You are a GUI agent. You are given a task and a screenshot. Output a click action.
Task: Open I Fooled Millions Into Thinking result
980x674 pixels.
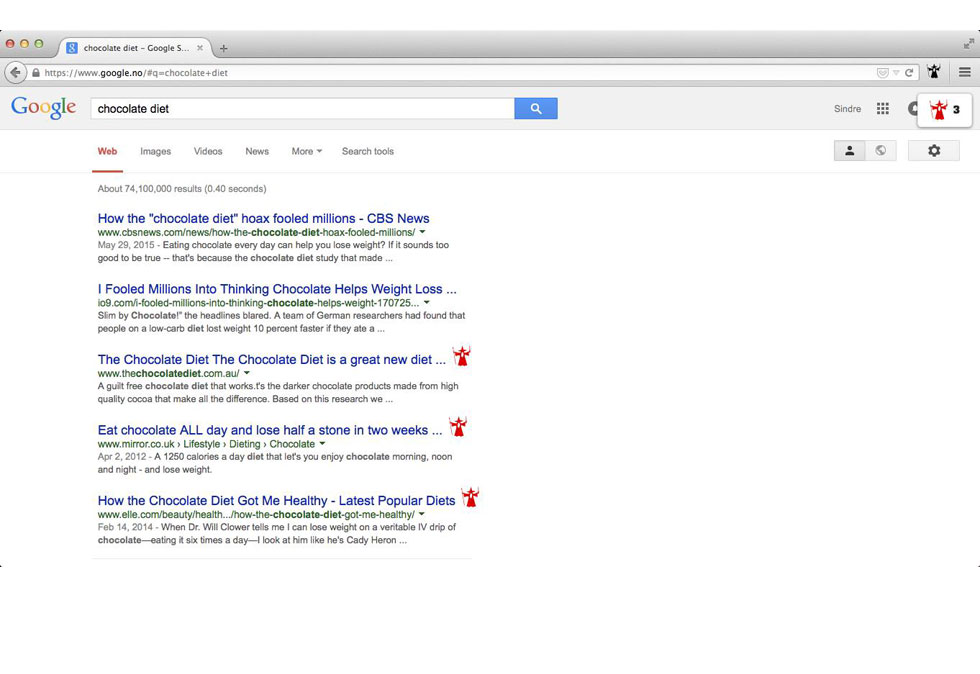click(x=277, y=289)
